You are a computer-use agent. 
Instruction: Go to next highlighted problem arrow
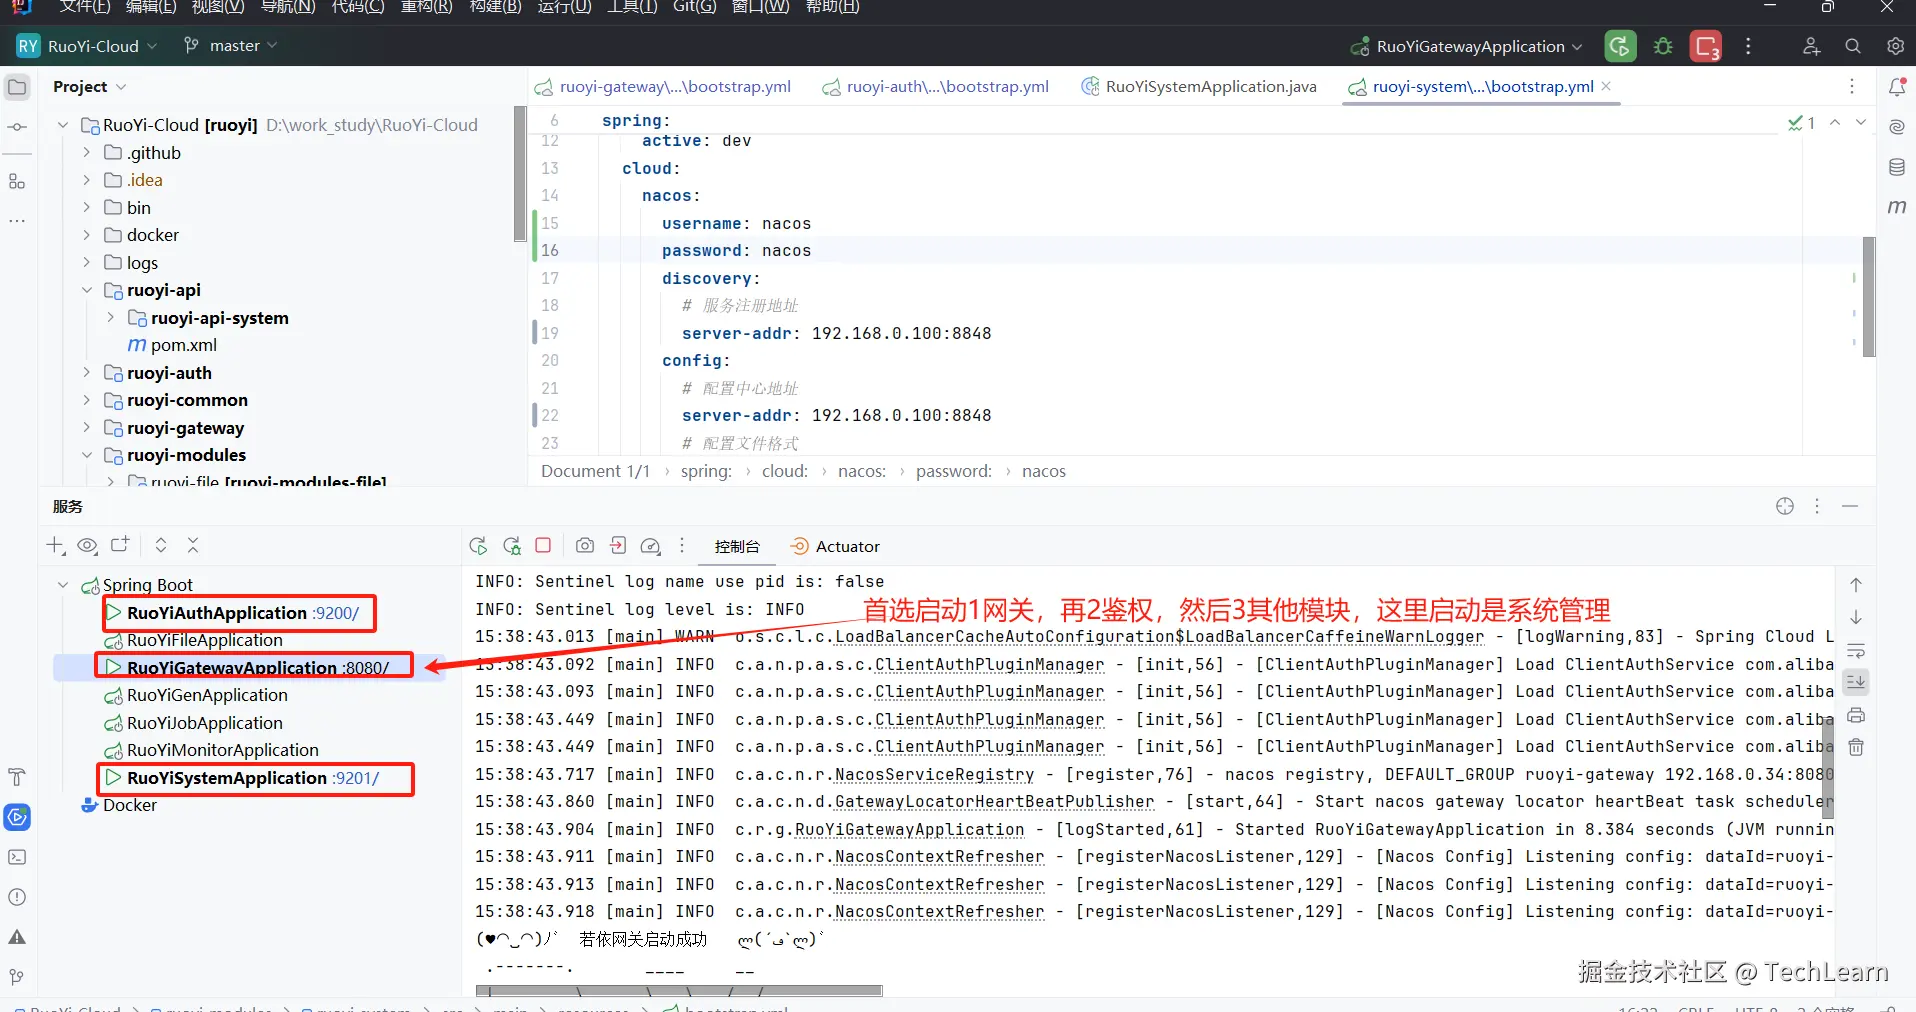[x=1860, y=122]
